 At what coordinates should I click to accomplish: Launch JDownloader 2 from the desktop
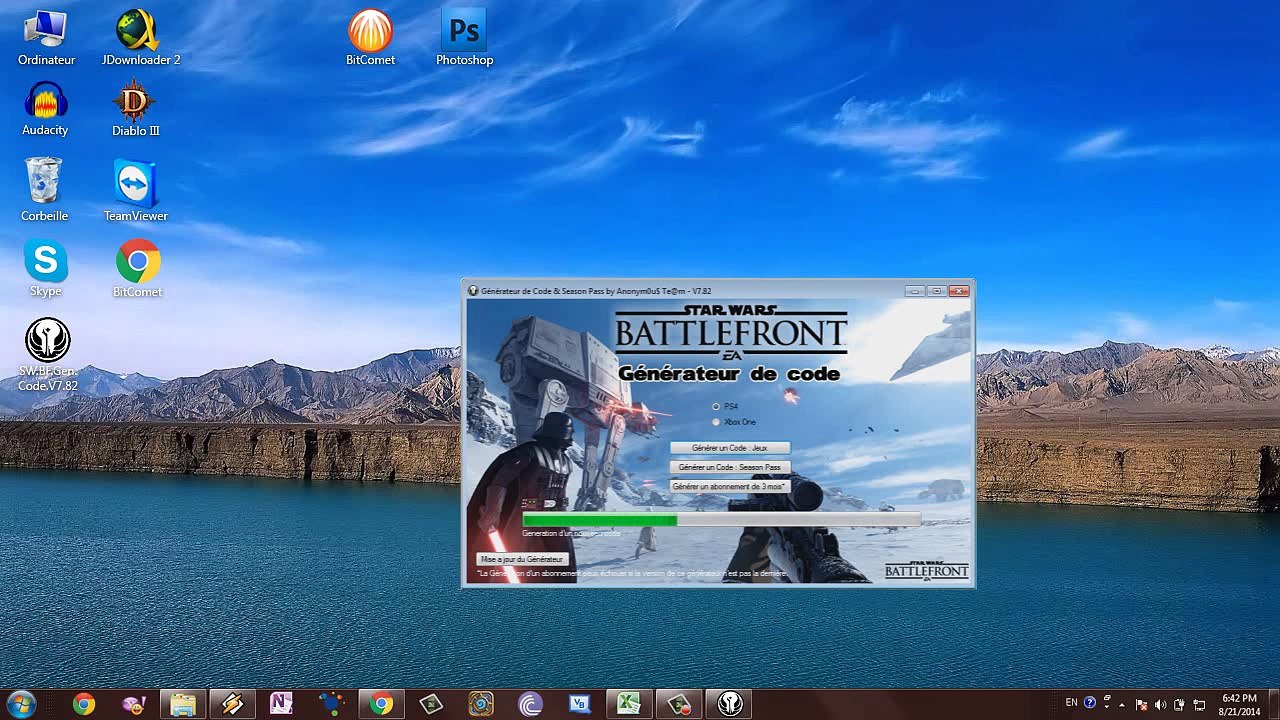point(141,39)
